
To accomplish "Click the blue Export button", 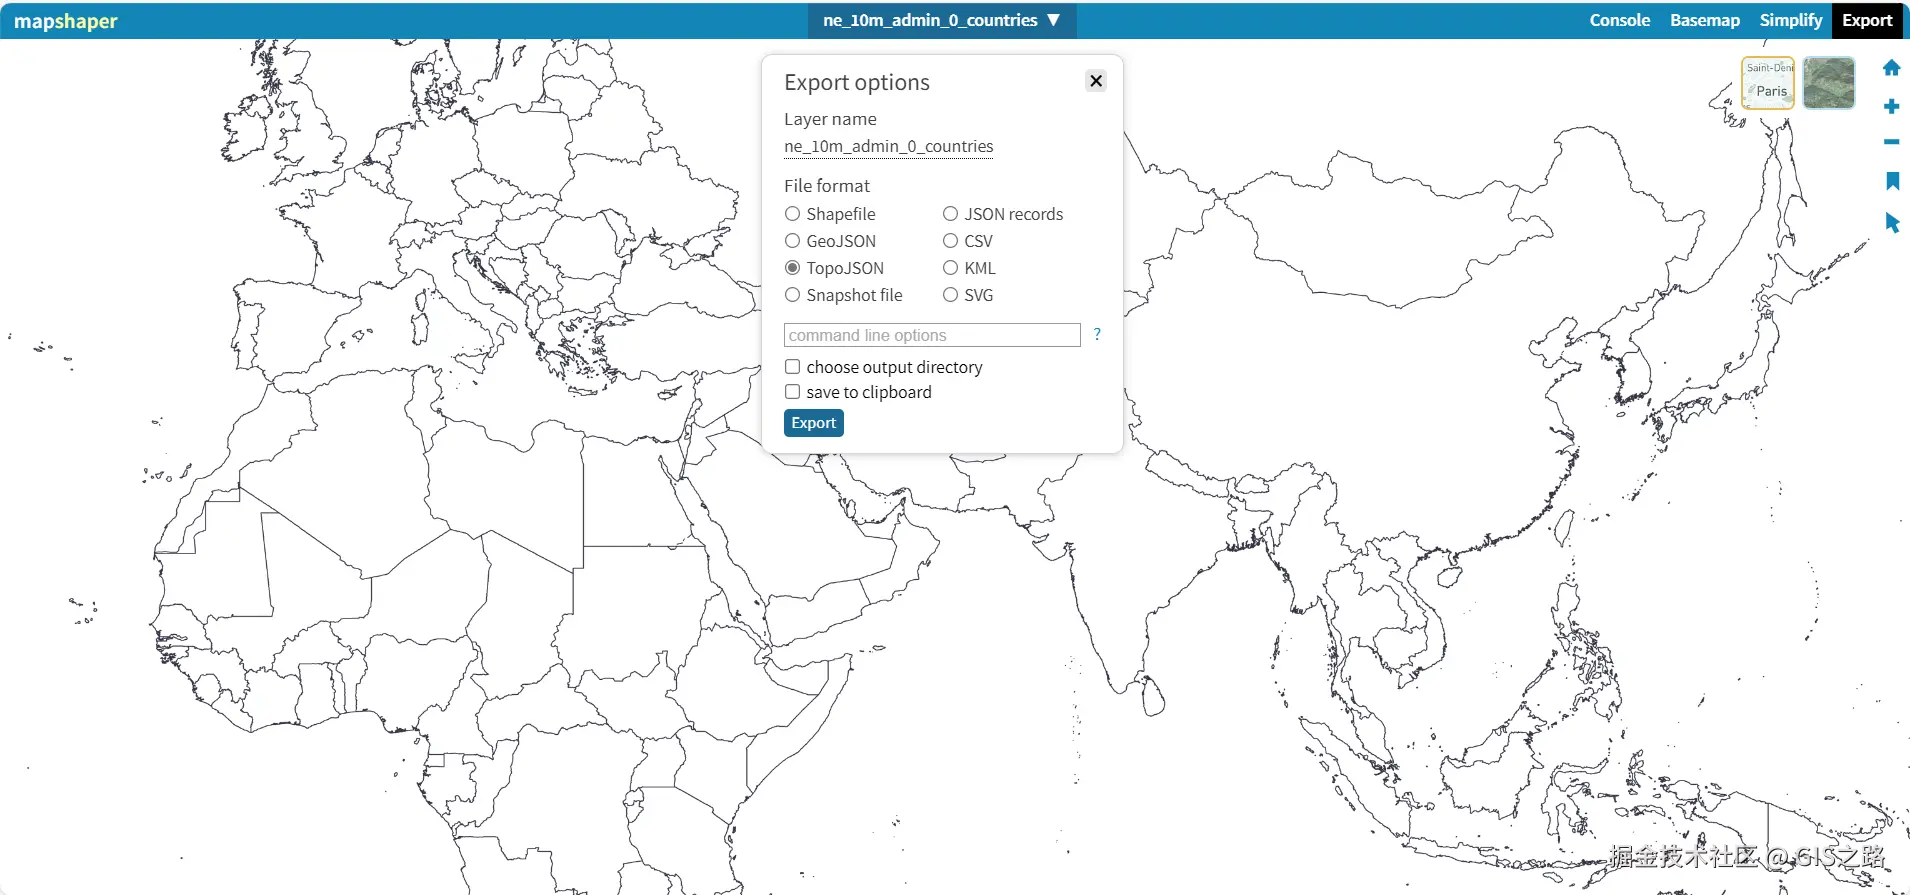I will [x=813, y=423].
